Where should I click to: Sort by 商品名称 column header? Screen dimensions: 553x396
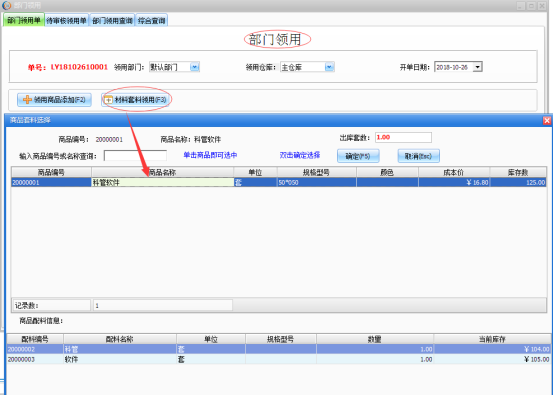point(162,172)
